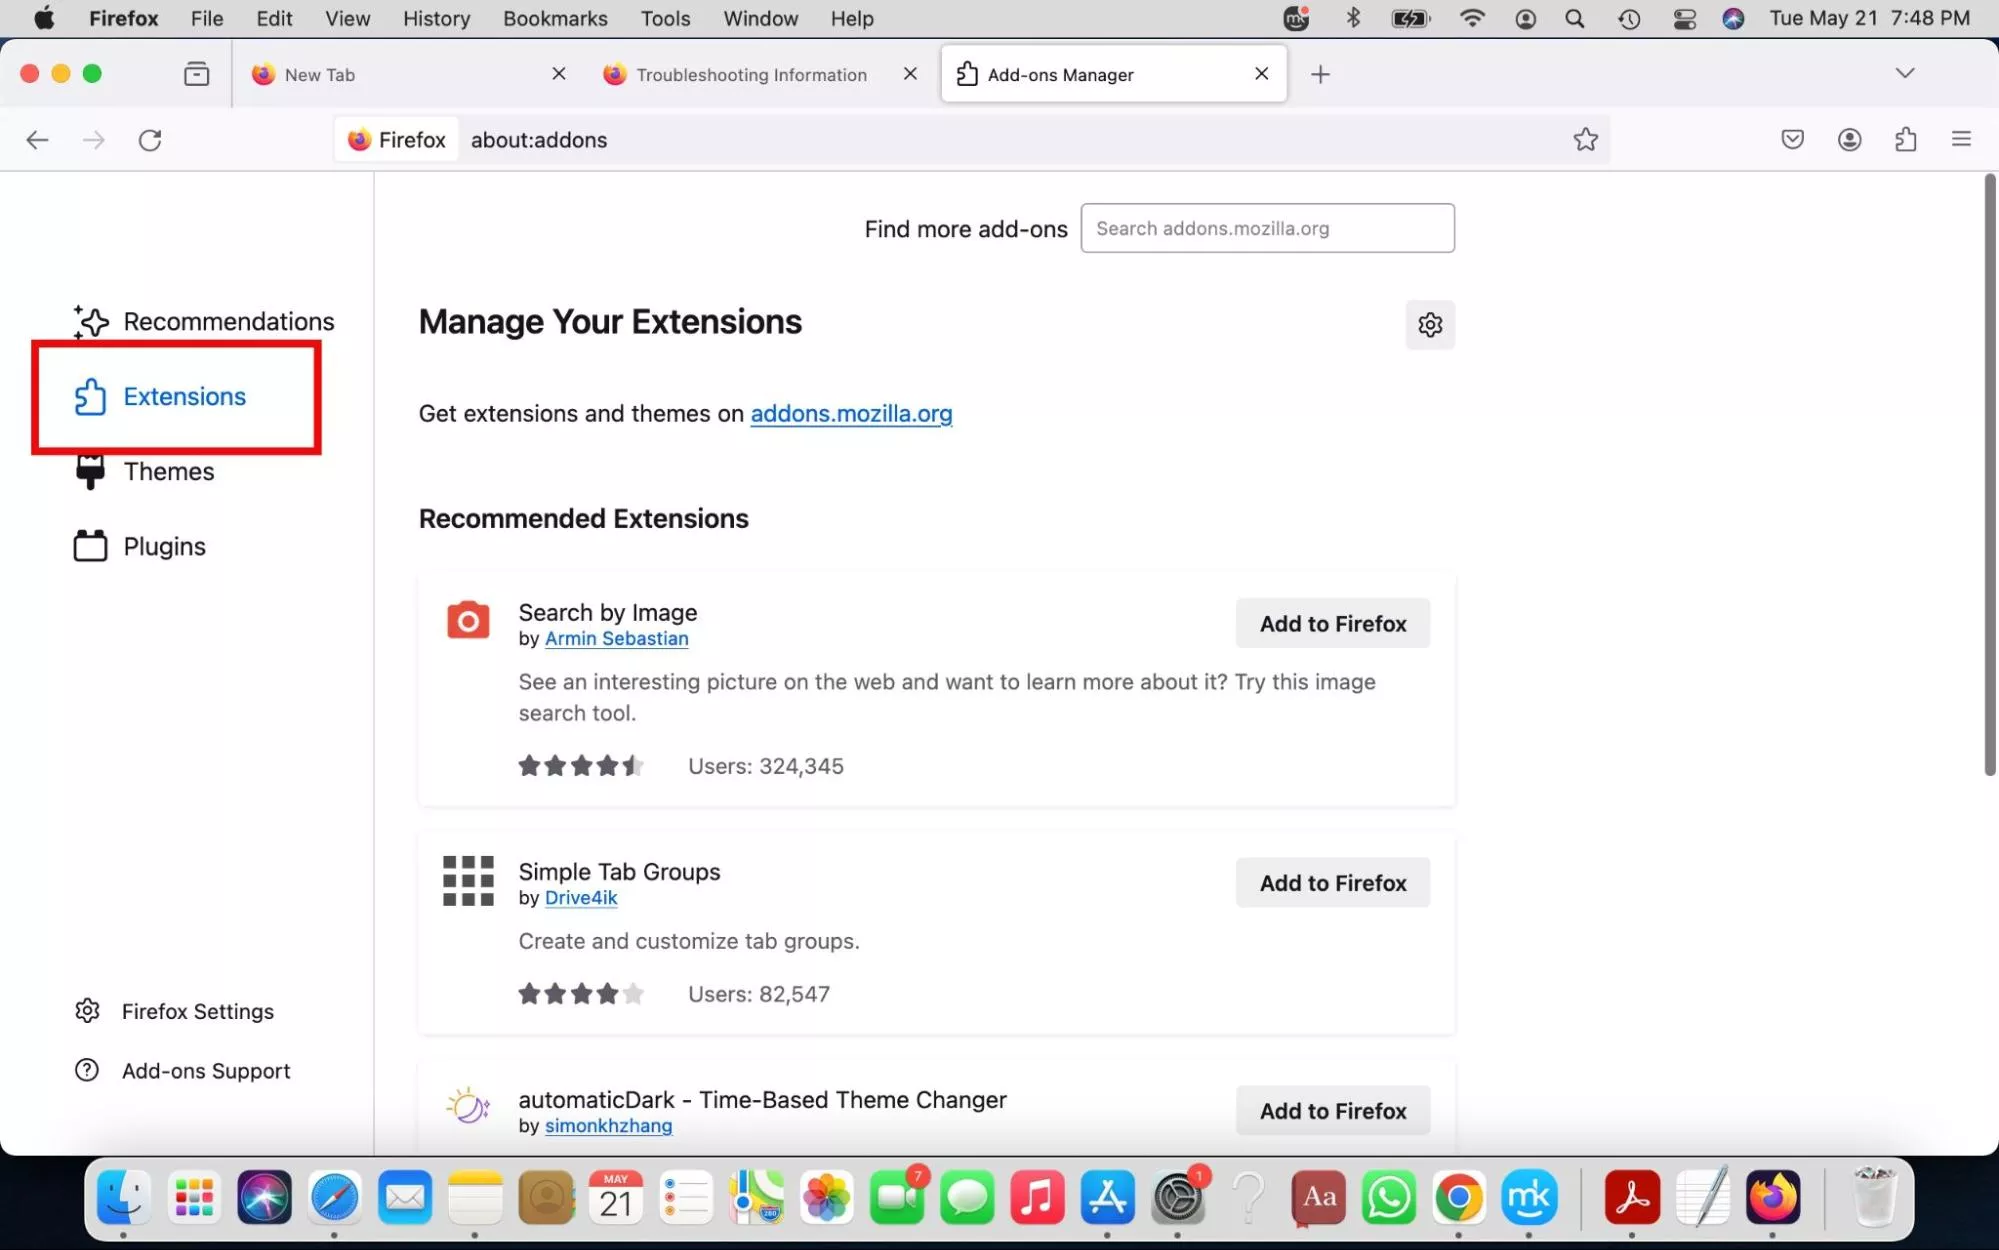Open the addons.mozilla.org link

850,414
